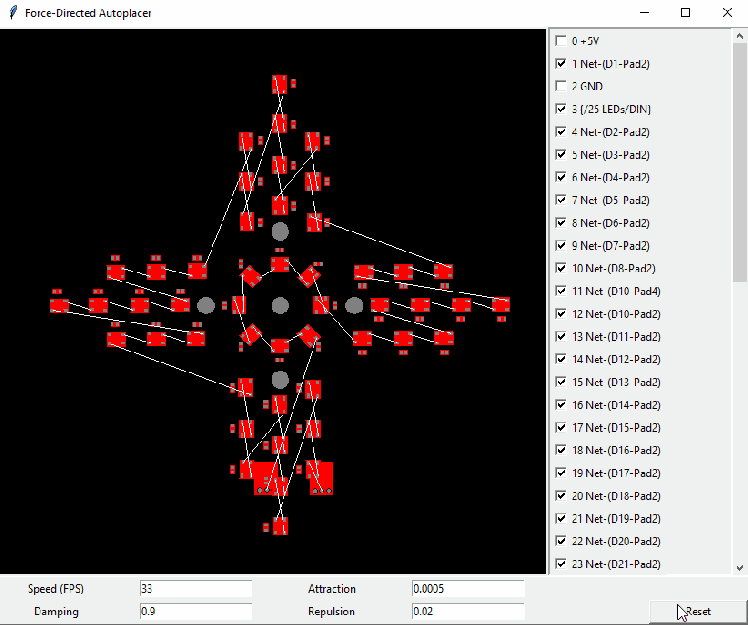Click the large red component at bottom right of cluster
This screenshot has height=625, width=748.
[x=320, y=475]
